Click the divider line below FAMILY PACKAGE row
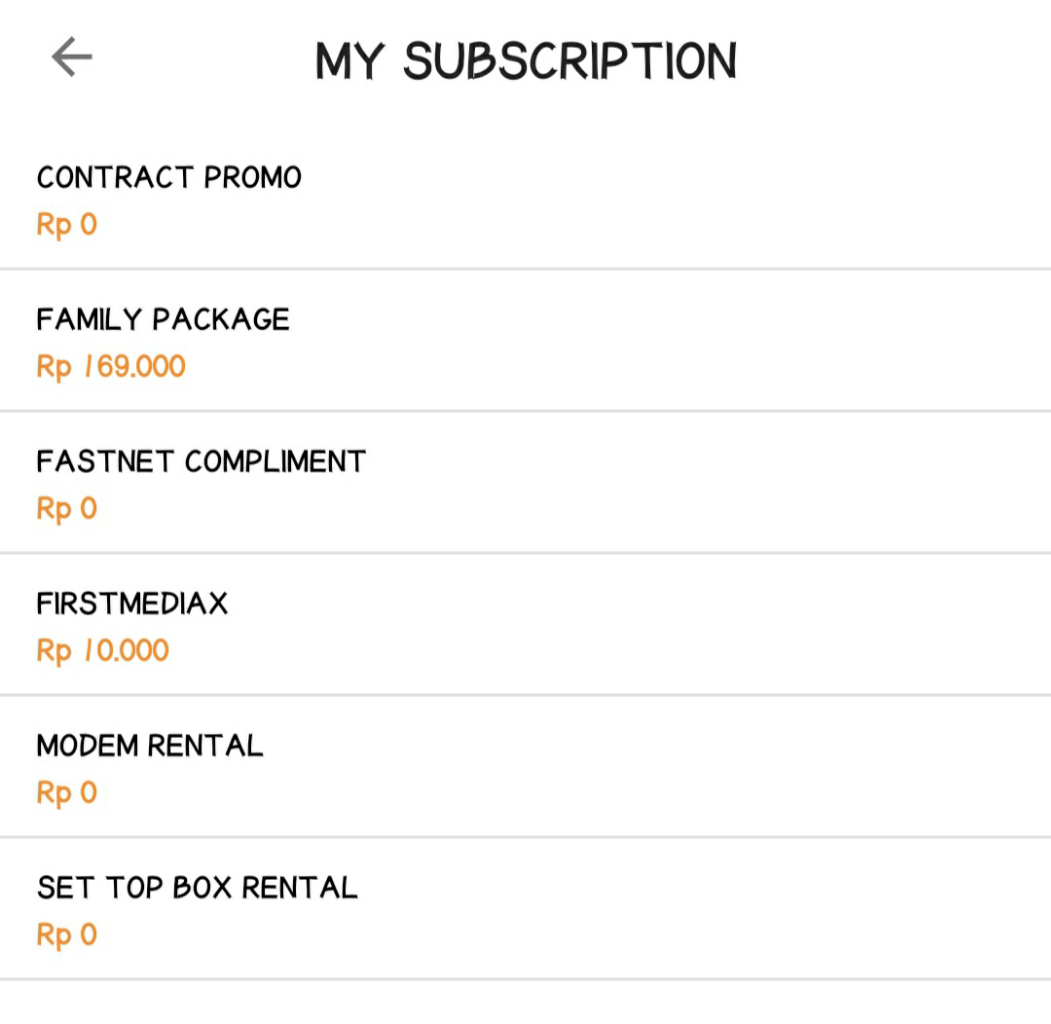This screenshot has width=1051, height=1024. 525,411
